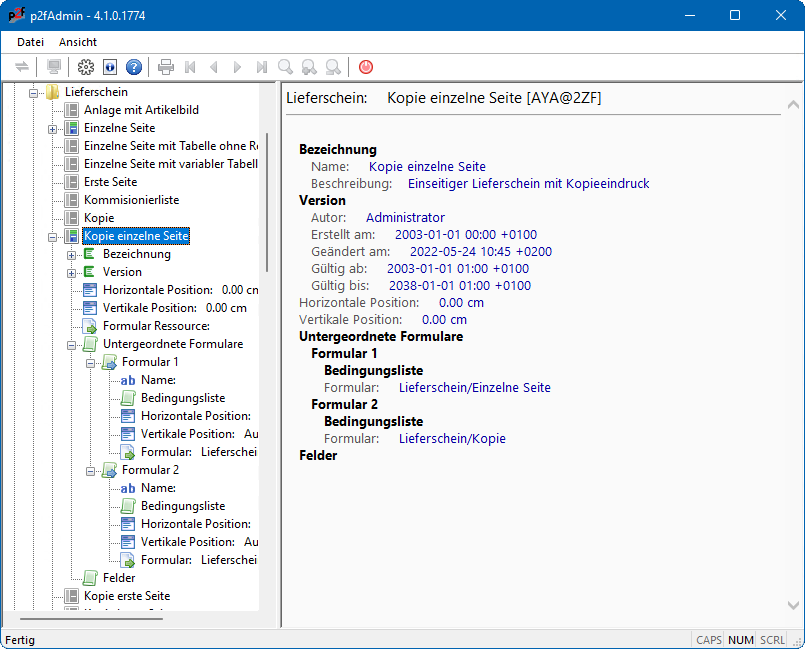Open the Ansicht menu
Screen dimensions: 805x649
(78, 42)
